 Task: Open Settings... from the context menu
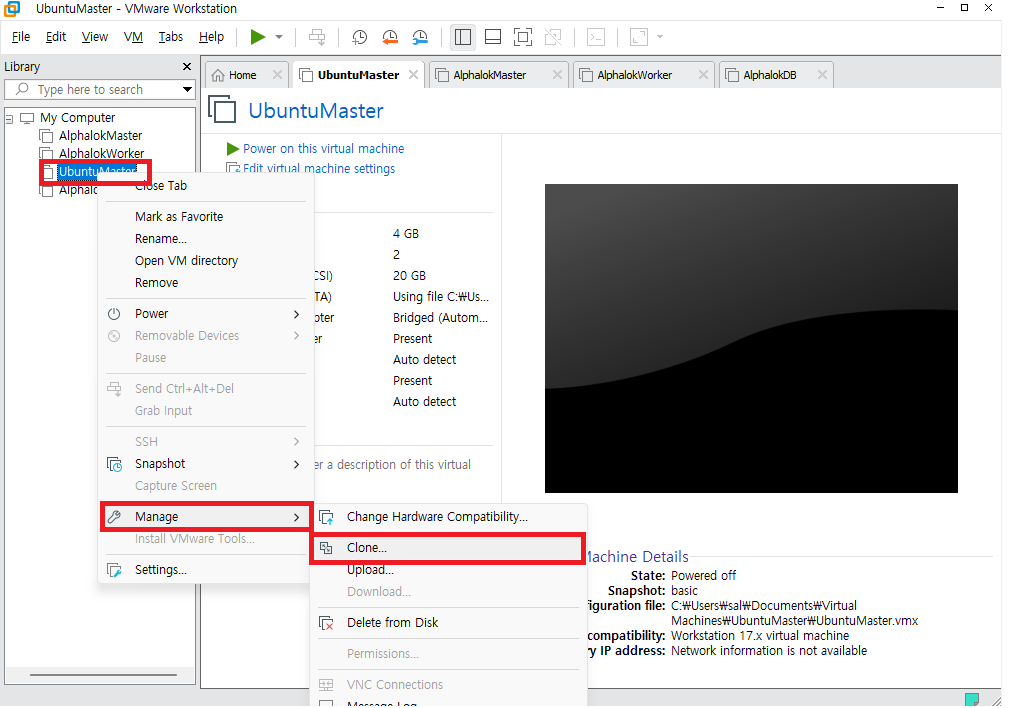[x=206, y=570]
